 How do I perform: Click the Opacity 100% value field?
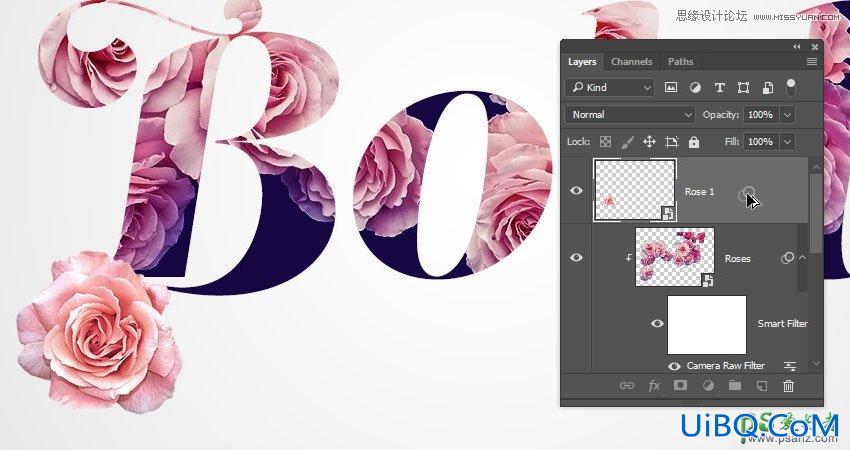(761, 114)
